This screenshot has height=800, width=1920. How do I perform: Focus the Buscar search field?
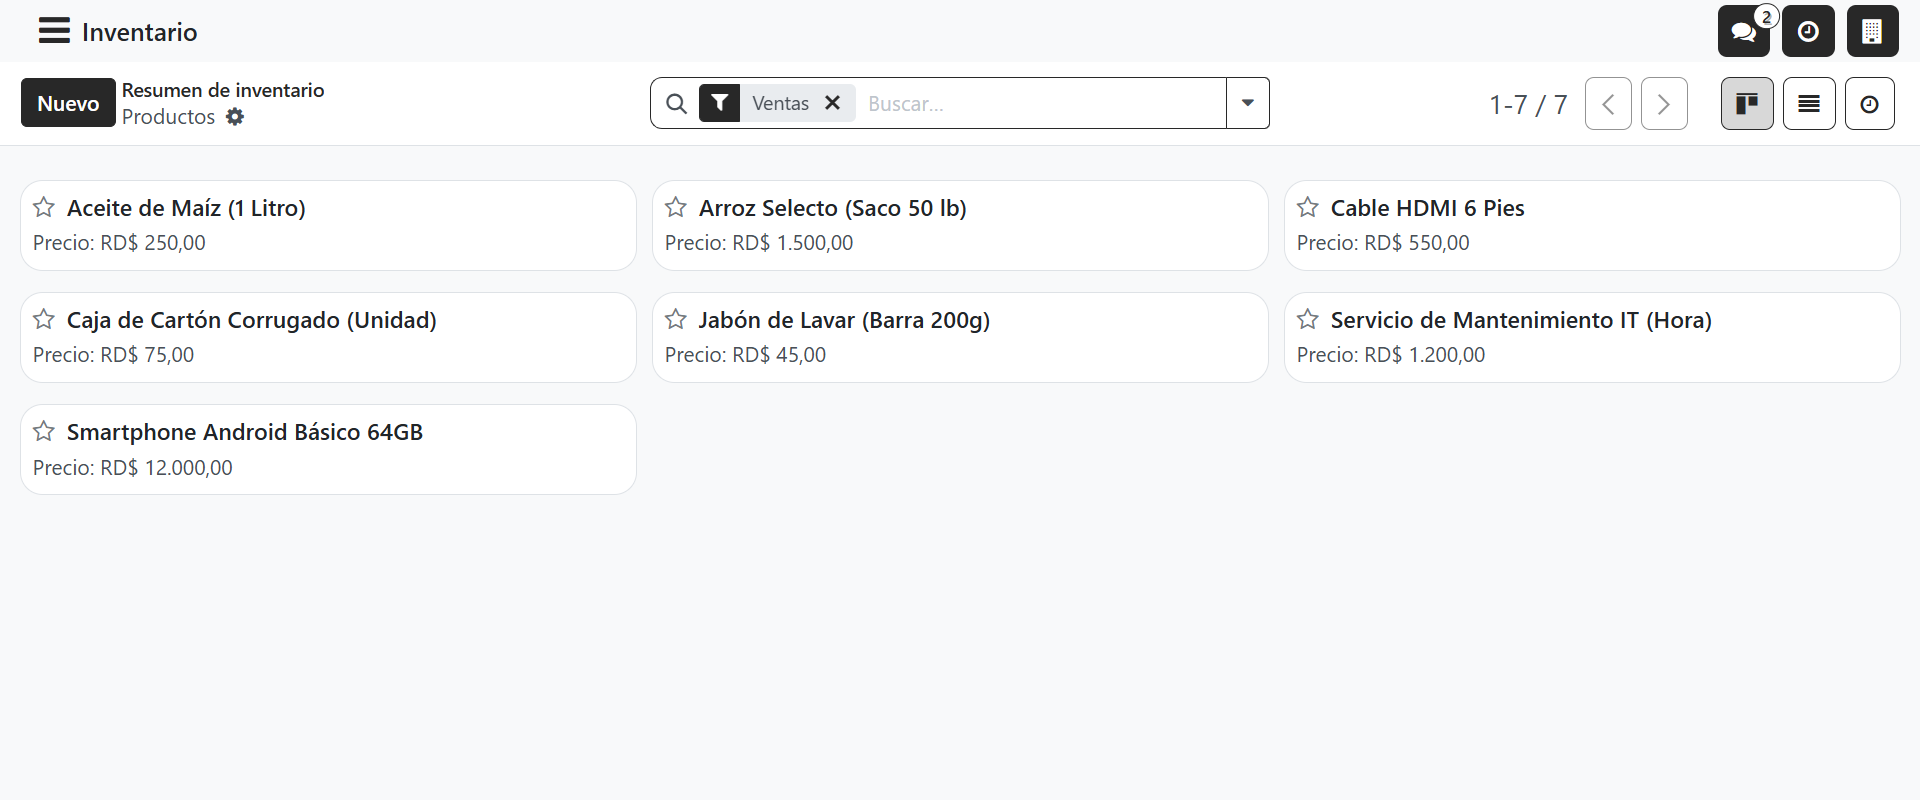(x=1040, y=103)
